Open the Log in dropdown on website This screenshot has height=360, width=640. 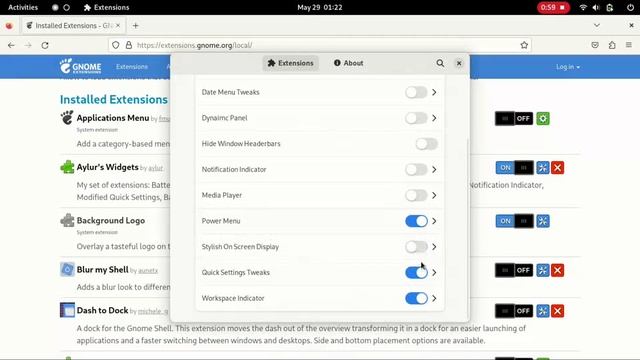click(568, 67)
